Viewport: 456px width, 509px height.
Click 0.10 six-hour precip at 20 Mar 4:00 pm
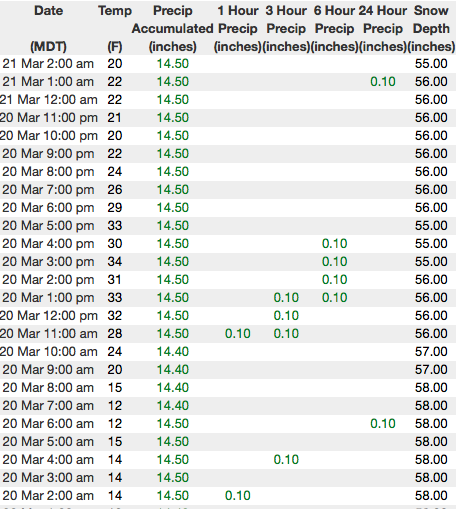pyautogui.click(x=334, y=244)
